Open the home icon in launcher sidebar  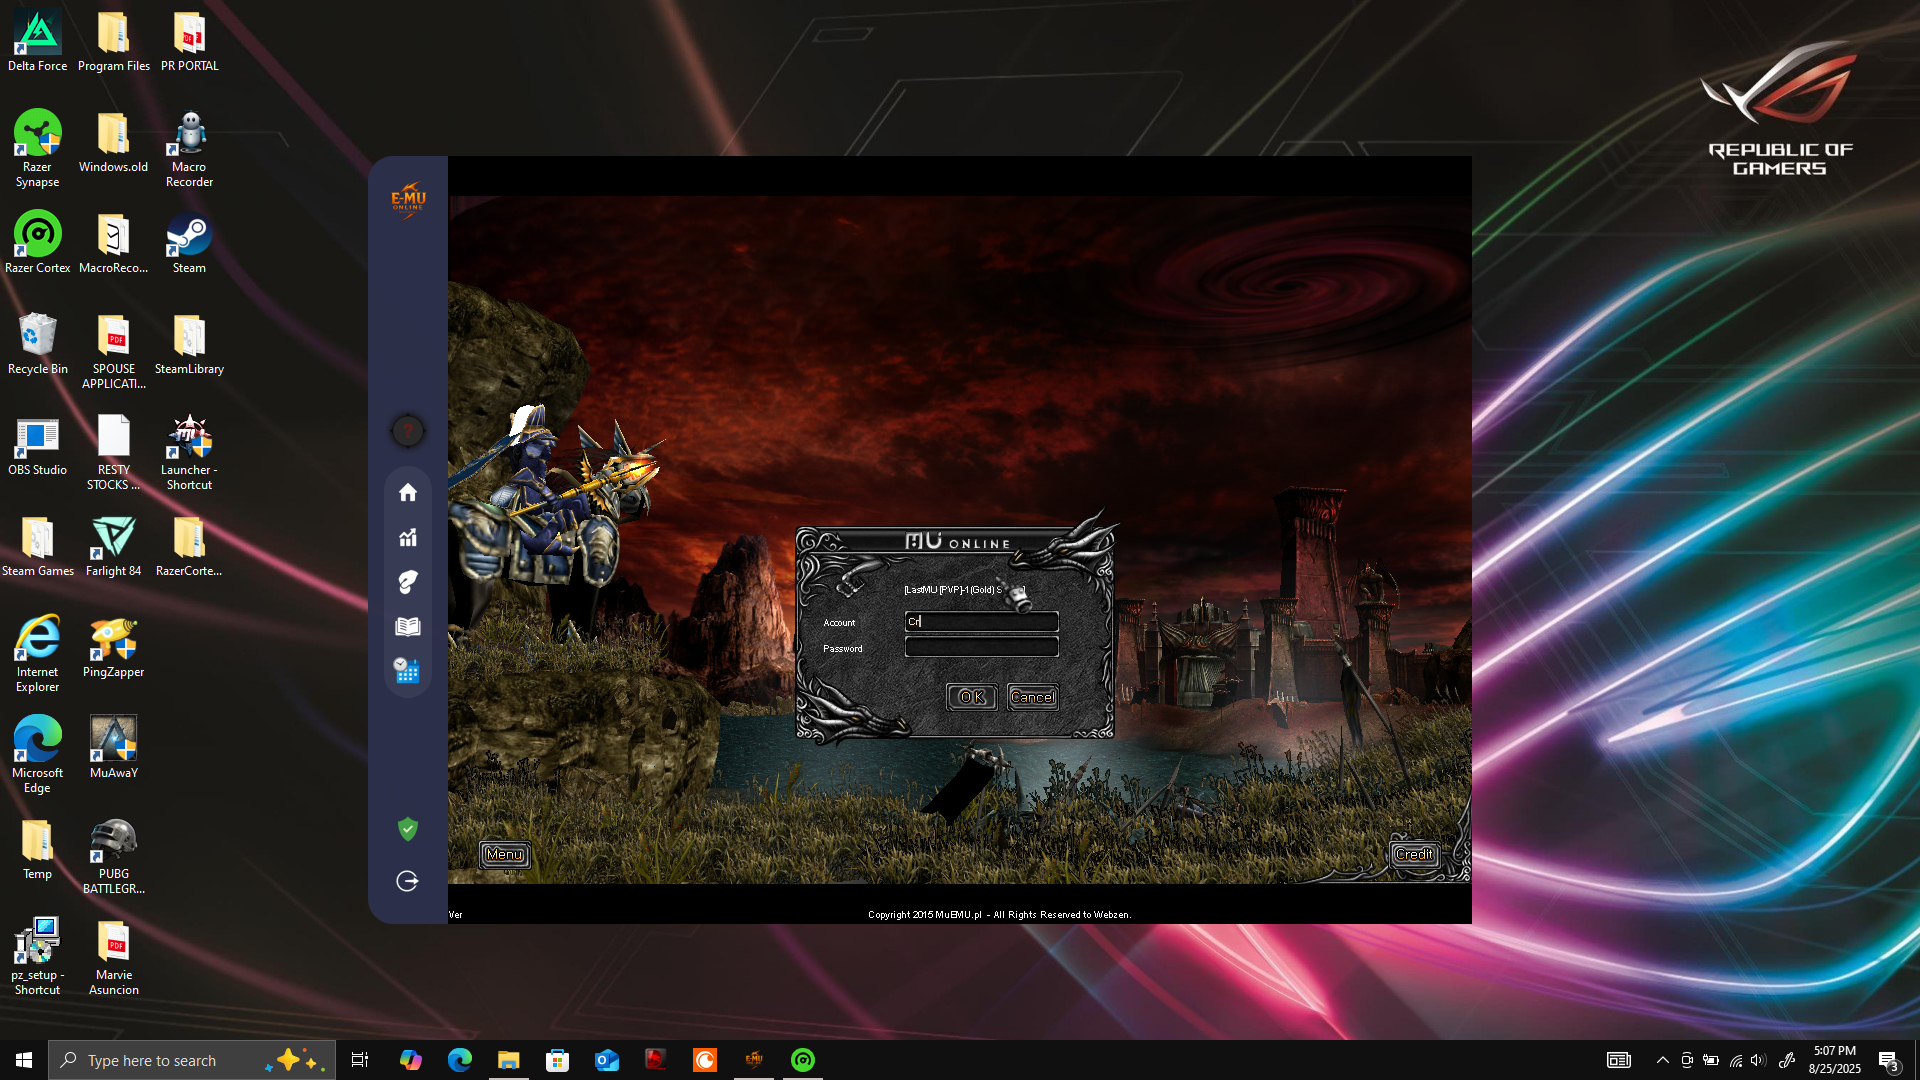point(407,492)
